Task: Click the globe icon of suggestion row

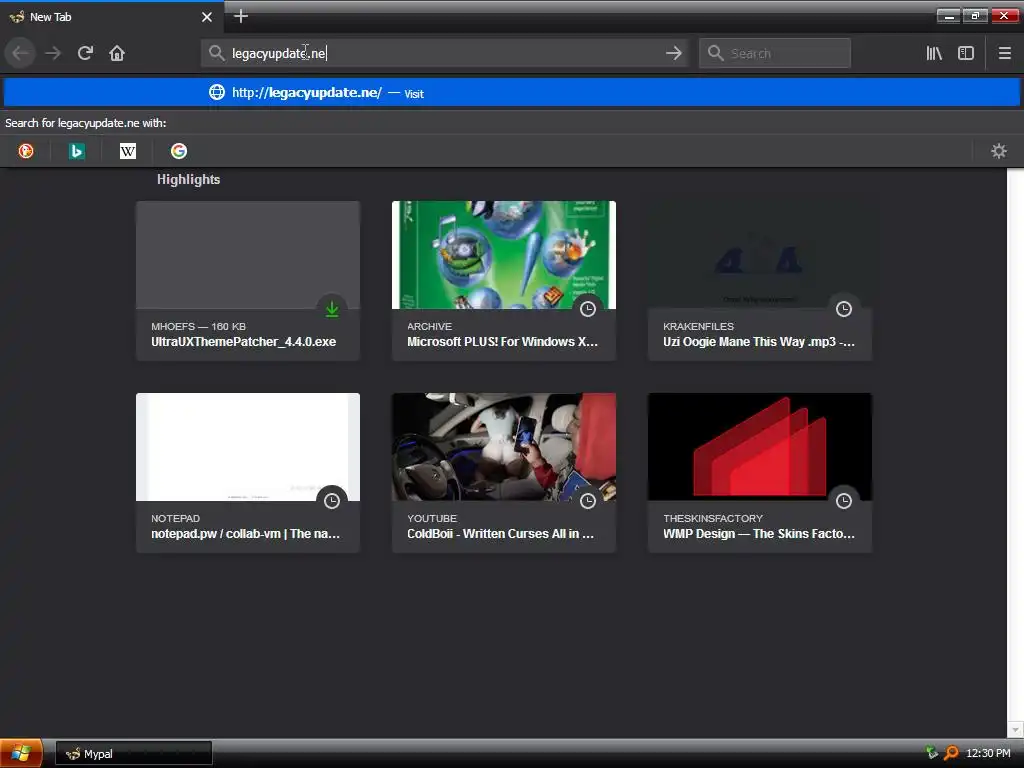Action: coord(217,92)
